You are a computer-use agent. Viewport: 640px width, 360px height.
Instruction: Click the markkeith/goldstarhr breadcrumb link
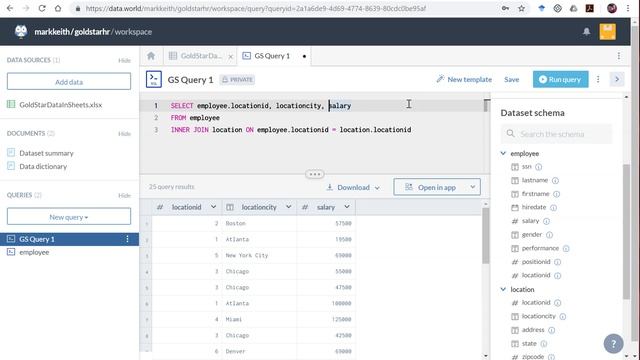tap(72, 32)
